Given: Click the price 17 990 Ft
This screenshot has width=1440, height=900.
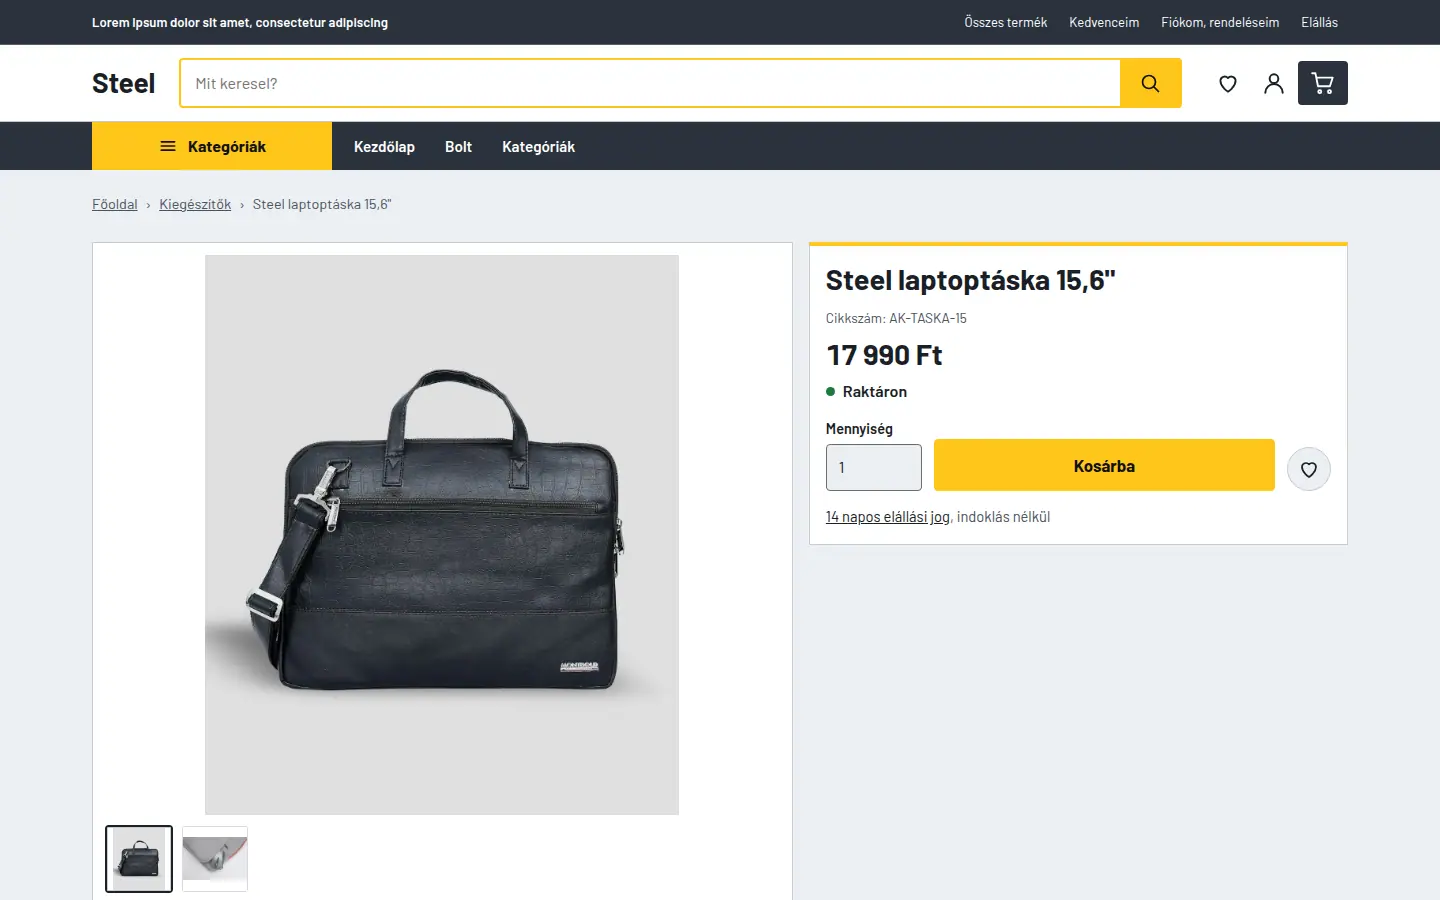Looking at the screenshot, I should (884, 355).
